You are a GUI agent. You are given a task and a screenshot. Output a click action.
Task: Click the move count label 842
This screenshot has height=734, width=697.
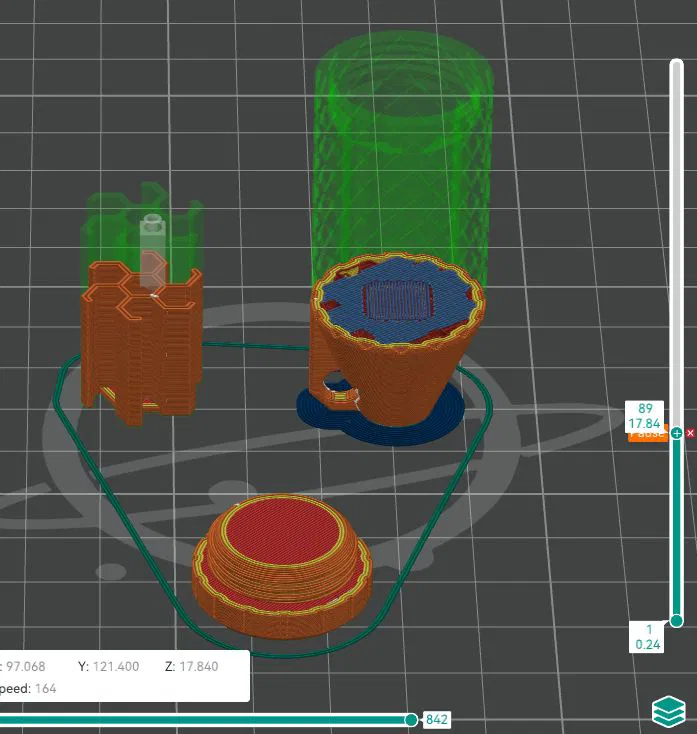point(436,719)
